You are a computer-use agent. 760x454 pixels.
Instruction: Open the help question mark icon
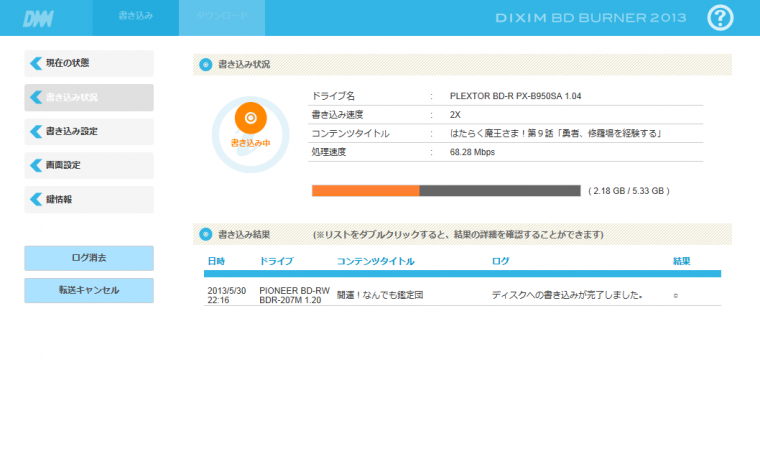720,18
